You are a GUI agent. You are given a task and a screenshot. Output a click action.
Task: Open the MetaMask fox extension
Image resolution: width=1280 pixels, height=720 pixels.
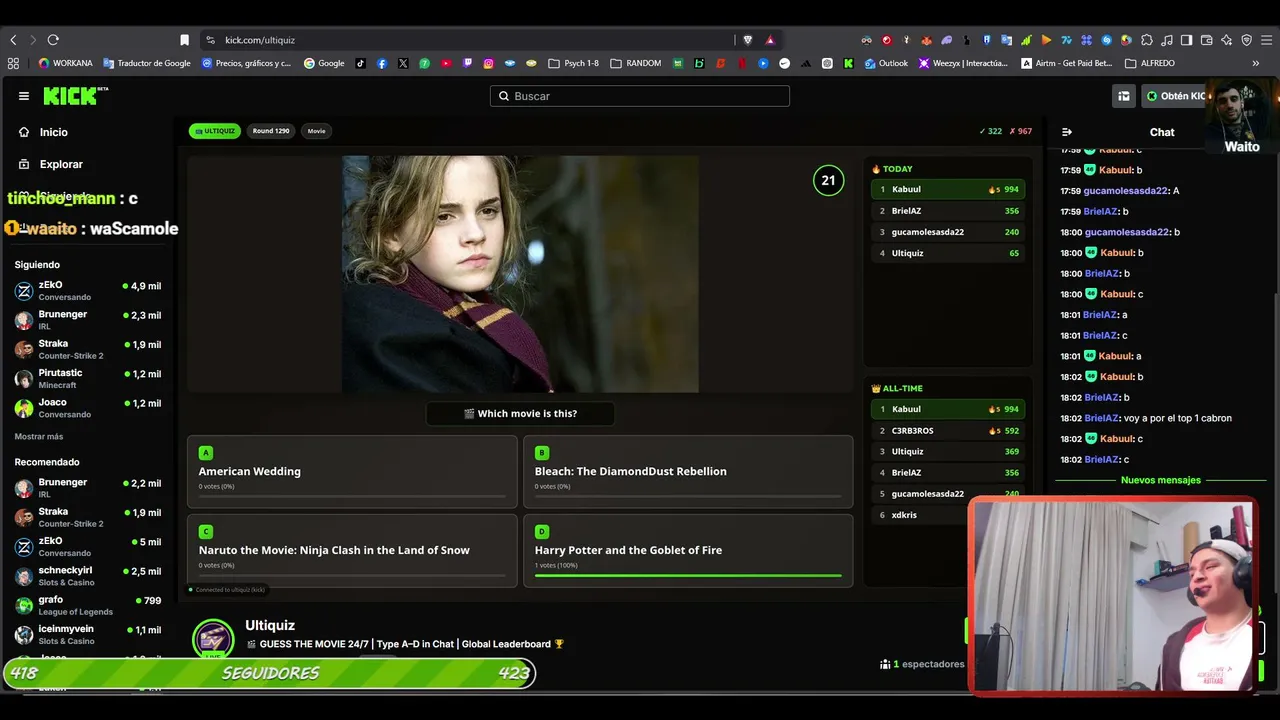(926, 40)
